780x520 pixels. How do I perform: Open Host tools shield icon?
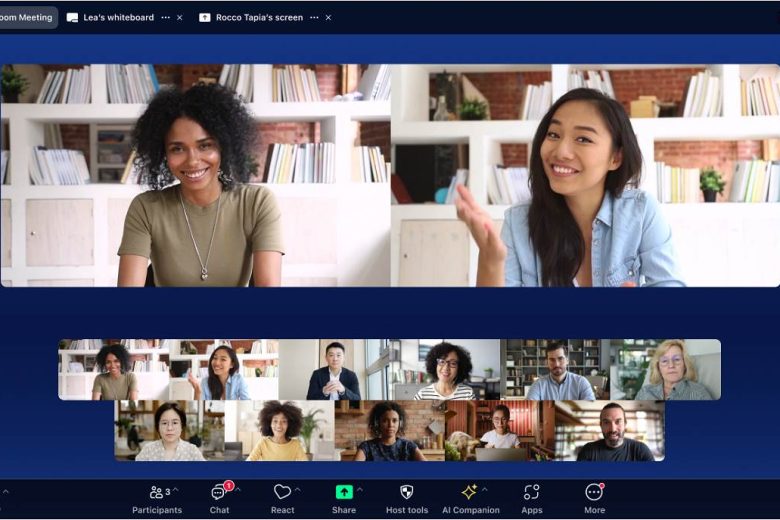click(x=406, y=492)
